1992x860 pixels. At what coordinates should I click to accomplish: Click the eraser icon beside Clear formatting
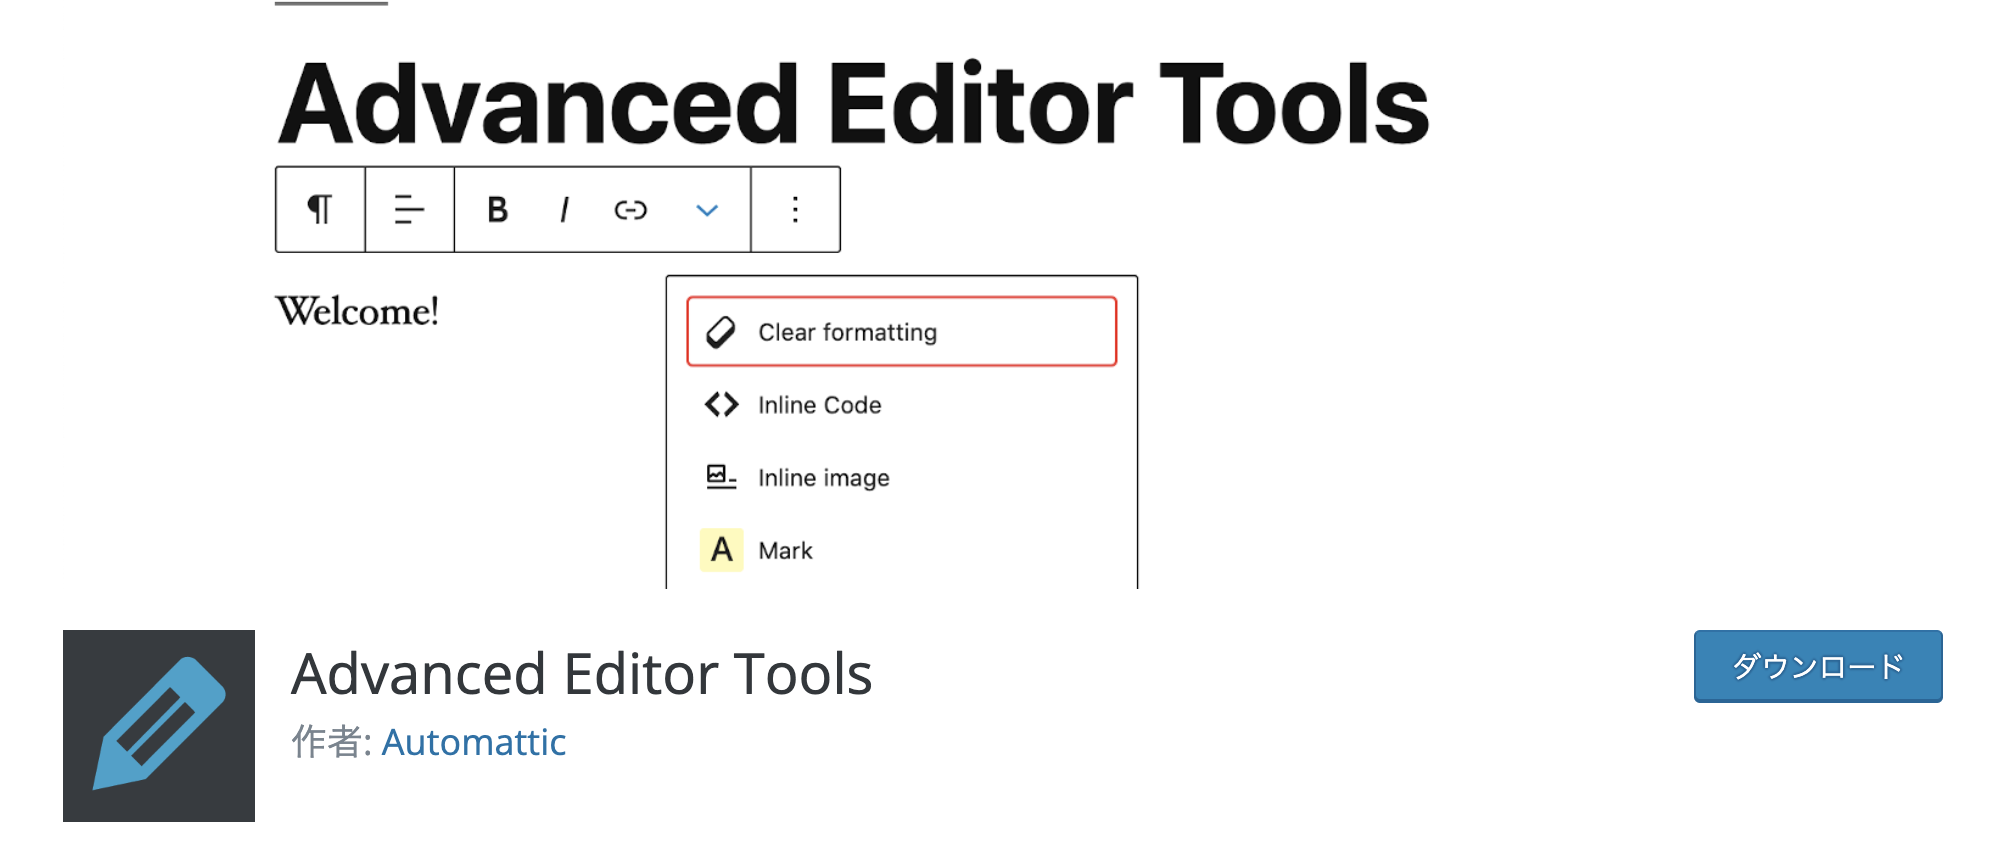pos(721,332)
